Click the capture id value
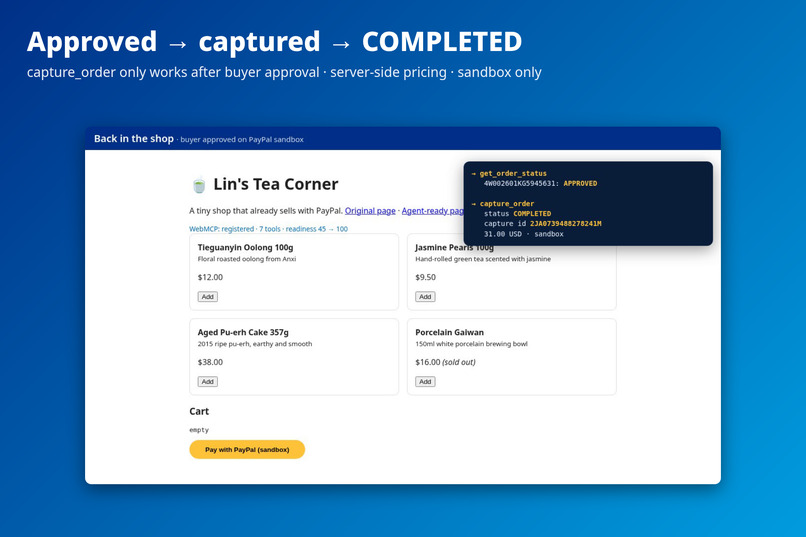Viewport: 806px width, 537px height. click(x=565, y=224)
